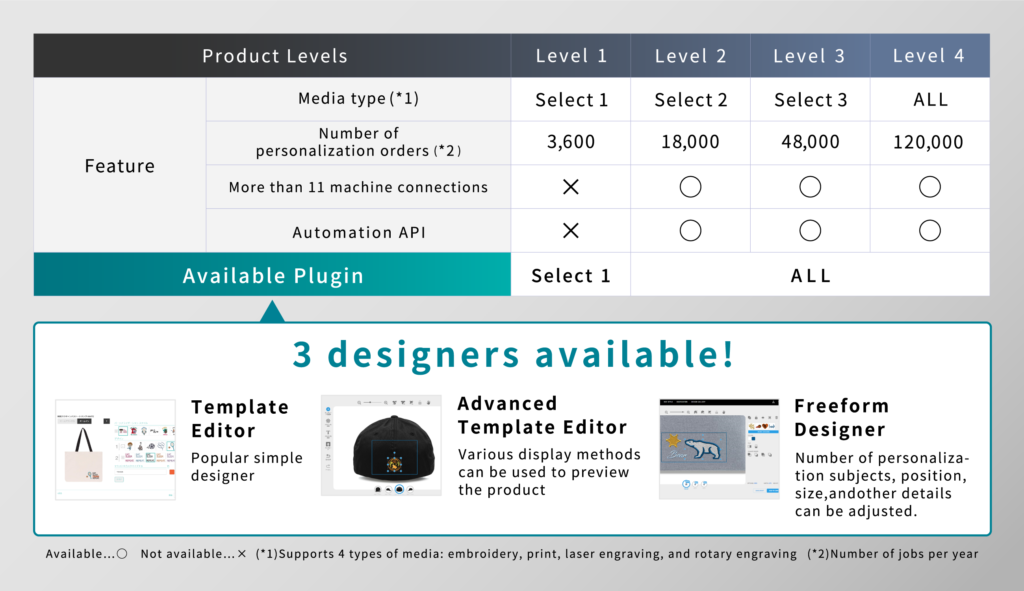Click the ALL cell in Available Plugin row
The image size is (1024, 591).
pyautogui.click(x=810, y=276)
